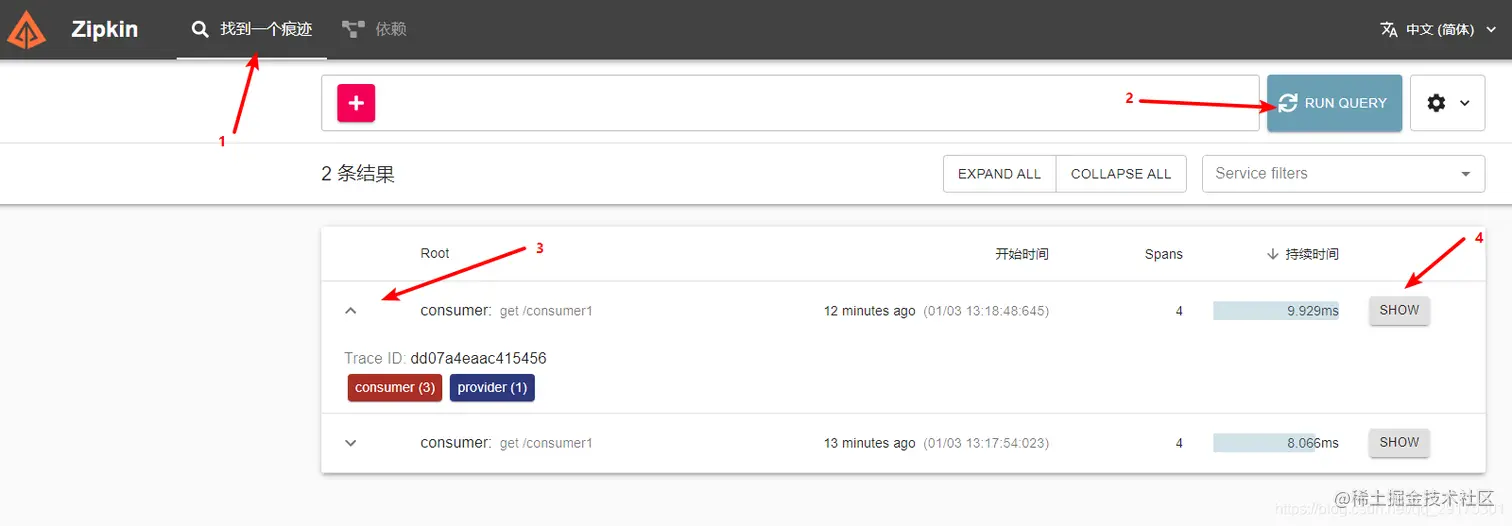Click the RUN QUERY button
This screenshot has width=1512, height=526.
pos(1334,103)
